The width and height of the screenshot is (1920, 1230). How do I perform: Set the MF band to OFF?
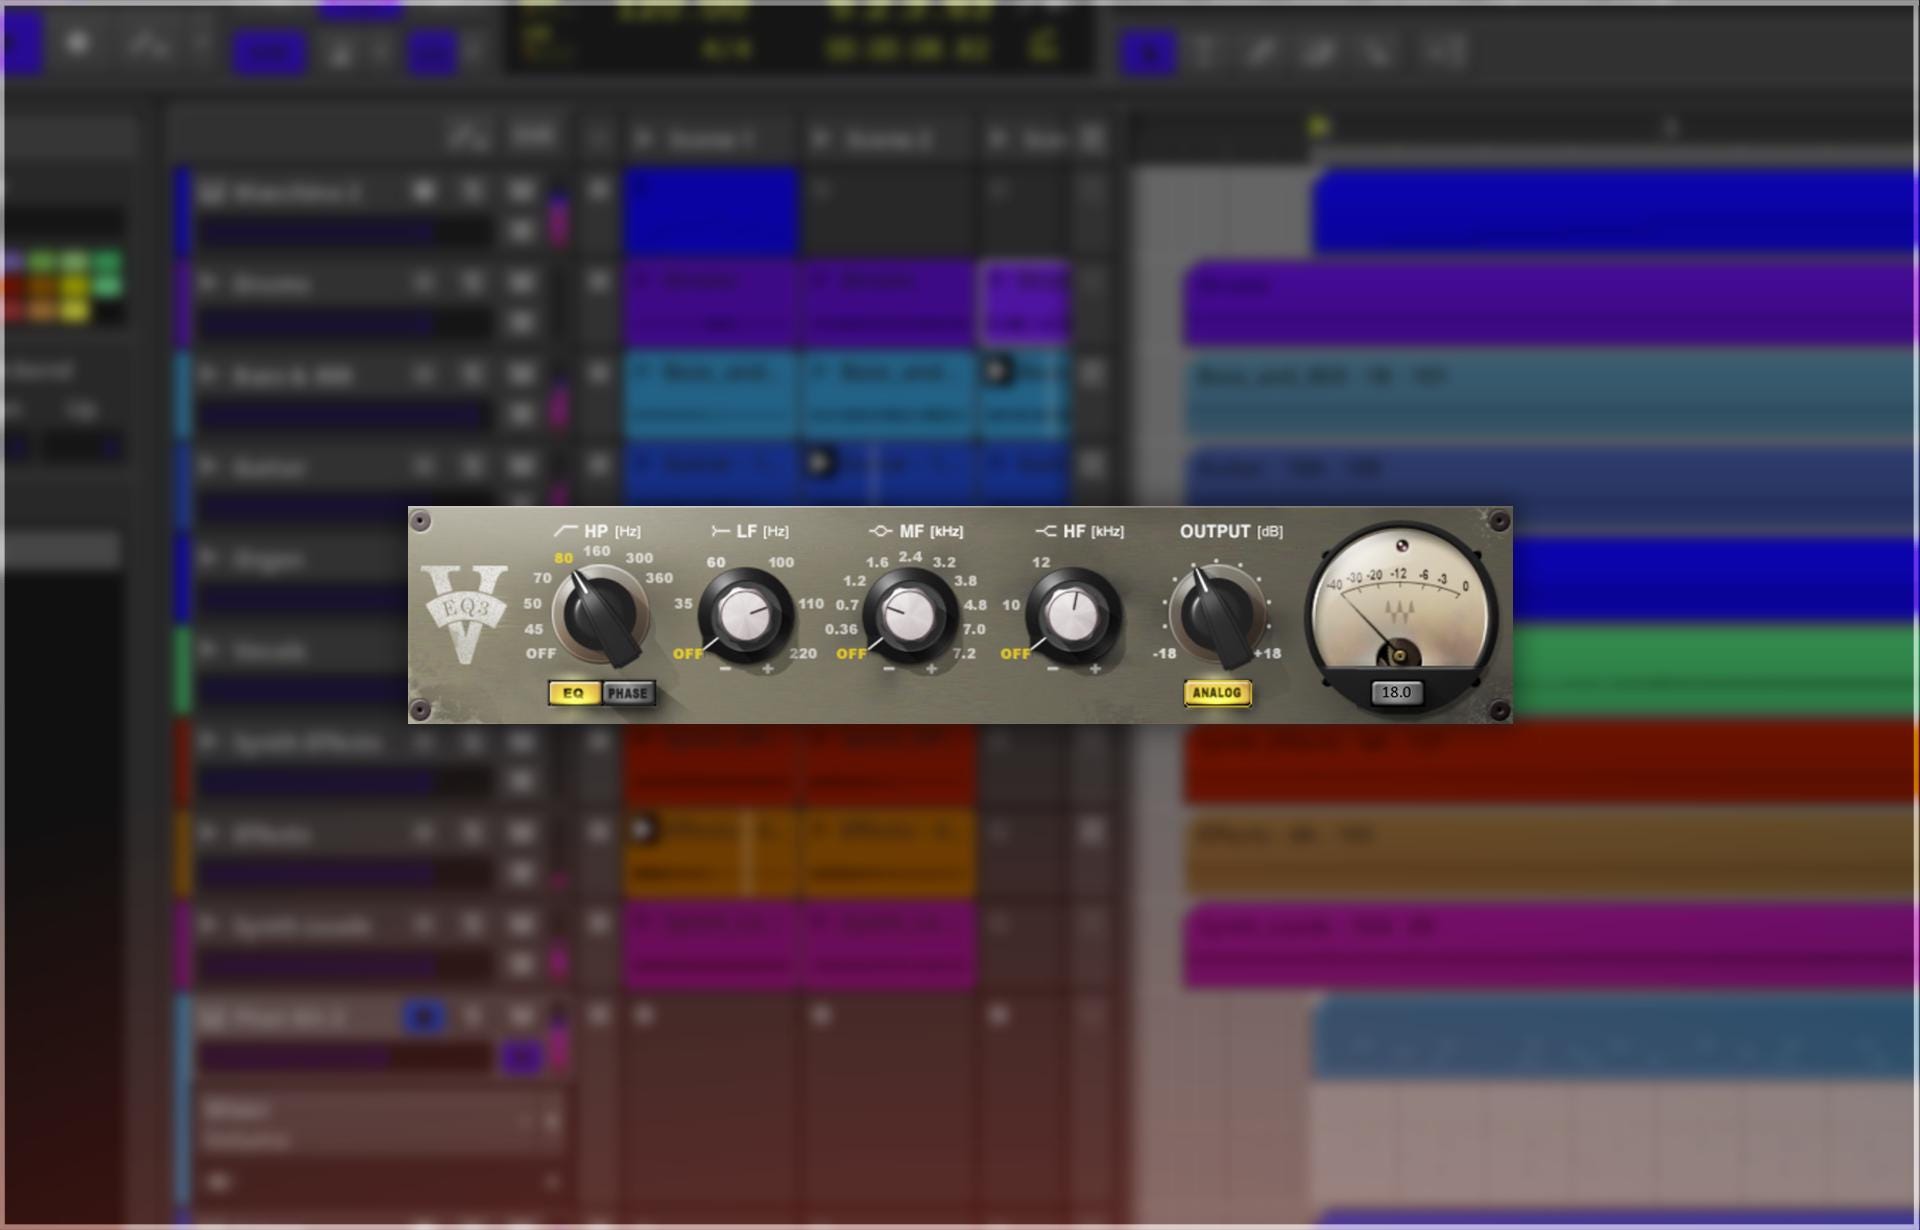click(x=852, y=653)
